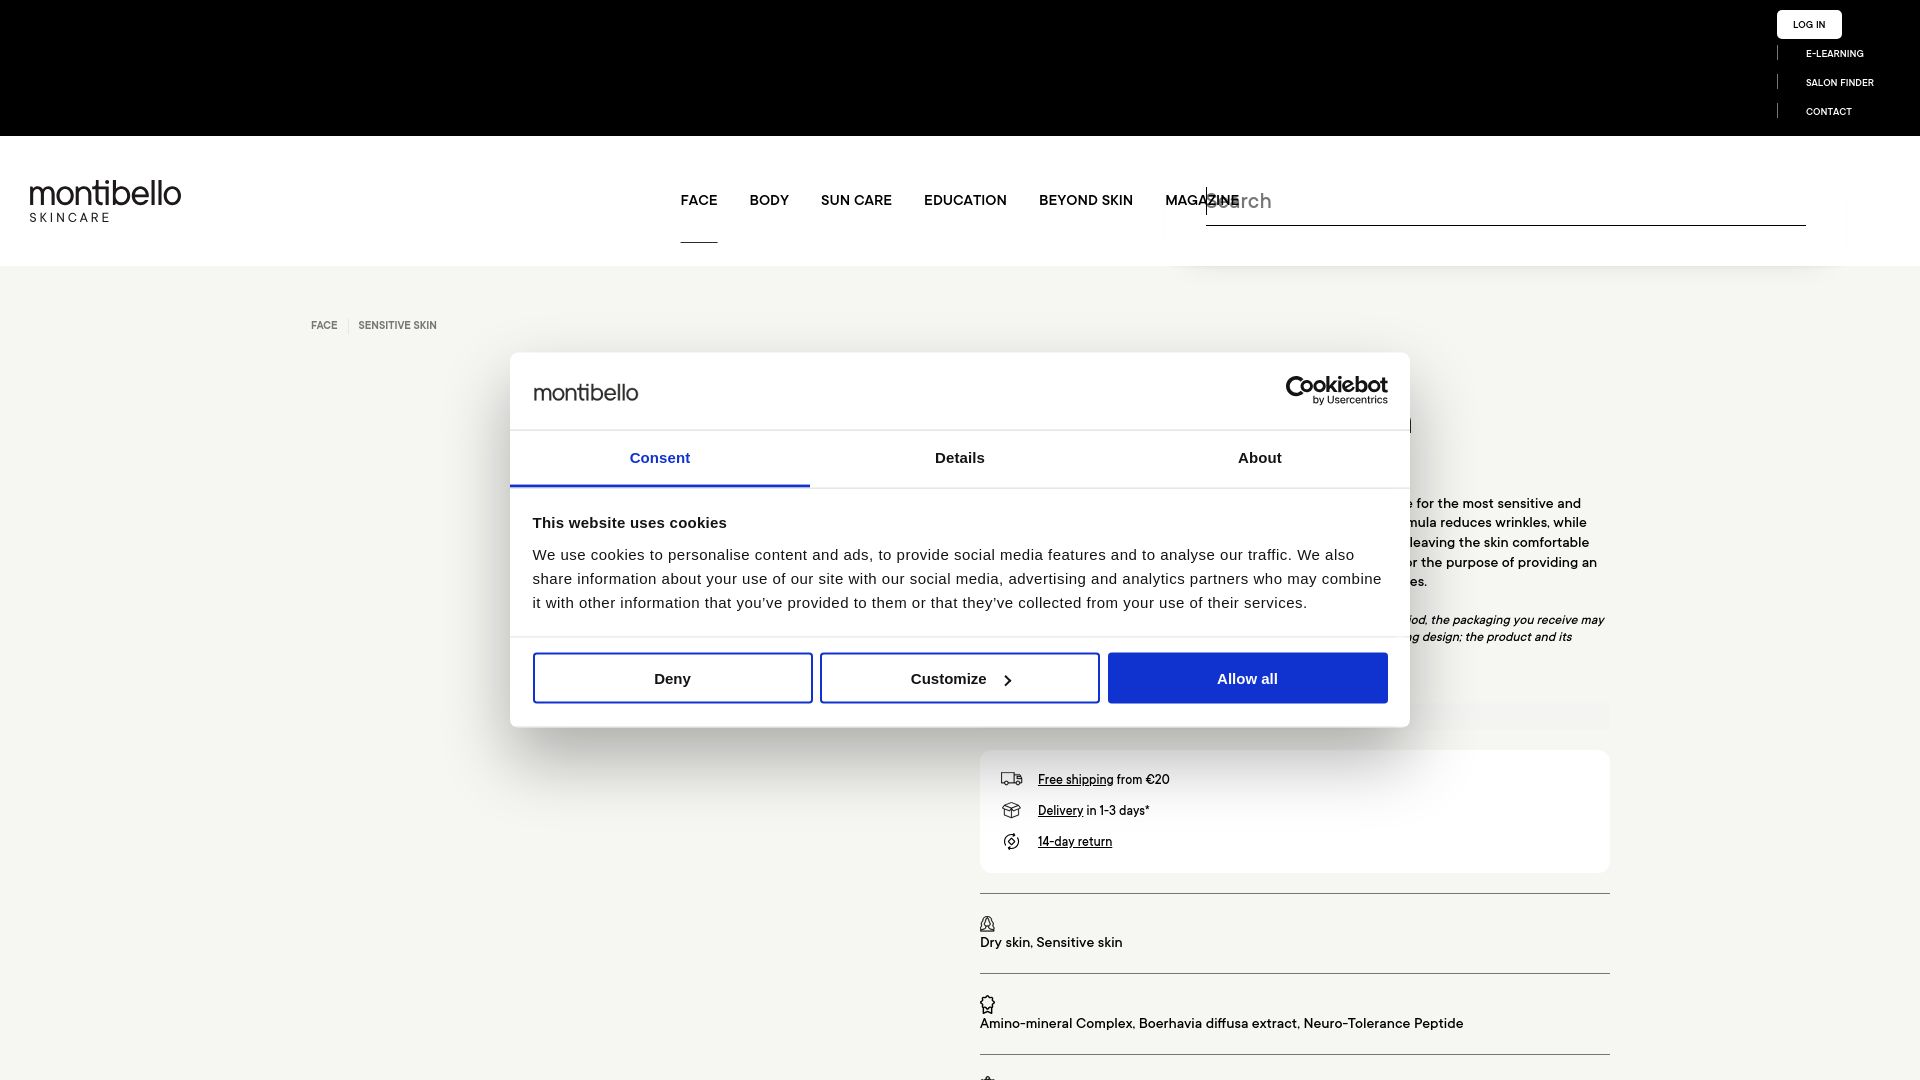The width and height of the screenshot is (1920, 1080).
Task: Click the box icon beside Delivery
Action: [1011, 810]
